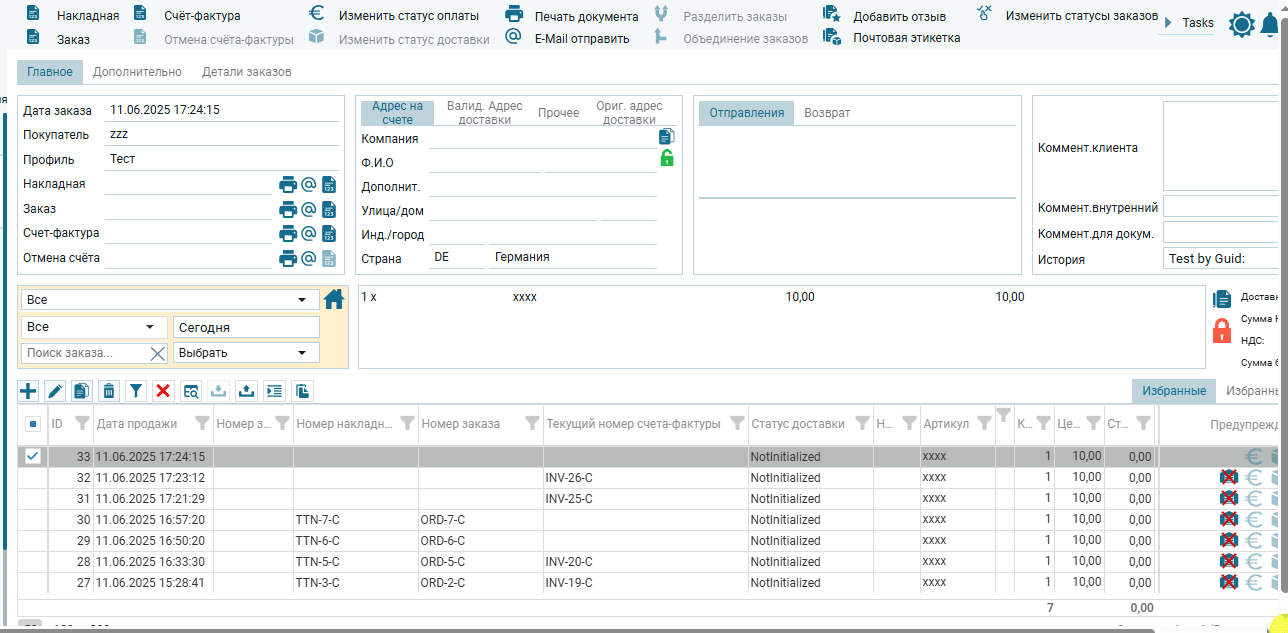Screen dimensions: 1288x633
Task: Open filter for Статус доставки column
Action: pos(861,424)
